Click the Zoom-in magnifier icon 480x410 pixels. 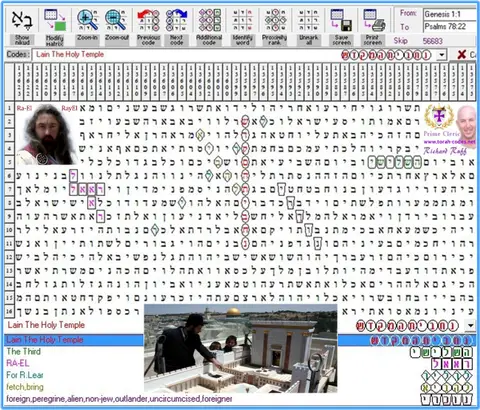(88, 20)
